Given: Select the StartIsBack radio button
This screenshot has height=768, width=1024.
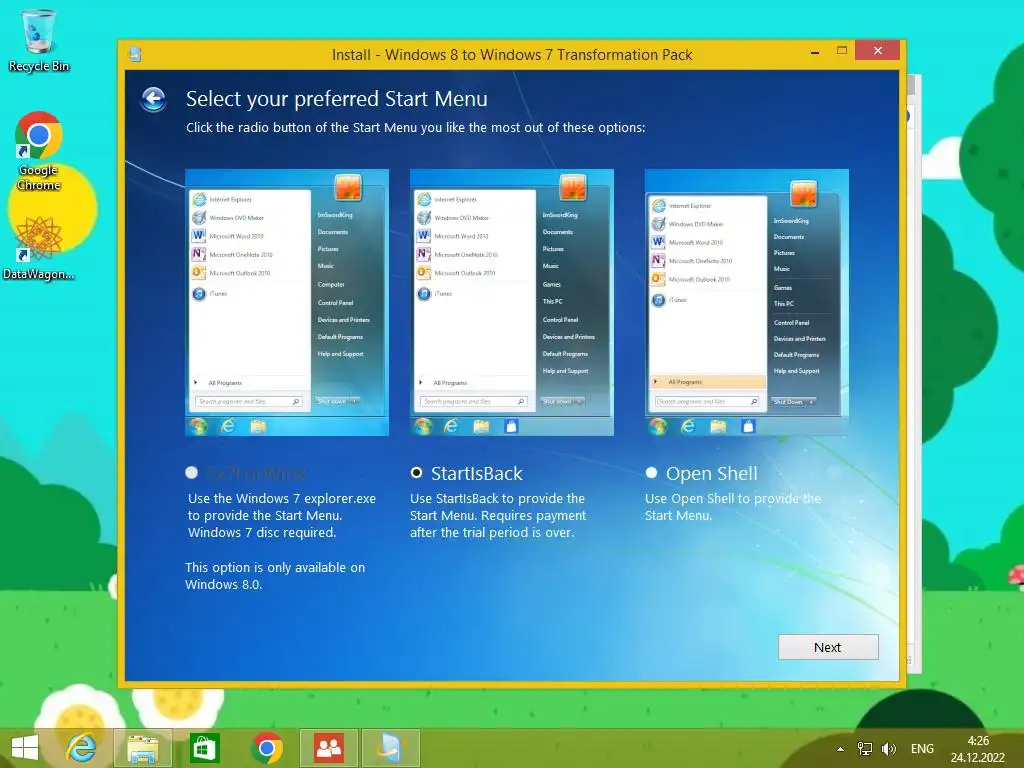Looking at the screenshot, I should pyautogui.click(x=416, y=473).
